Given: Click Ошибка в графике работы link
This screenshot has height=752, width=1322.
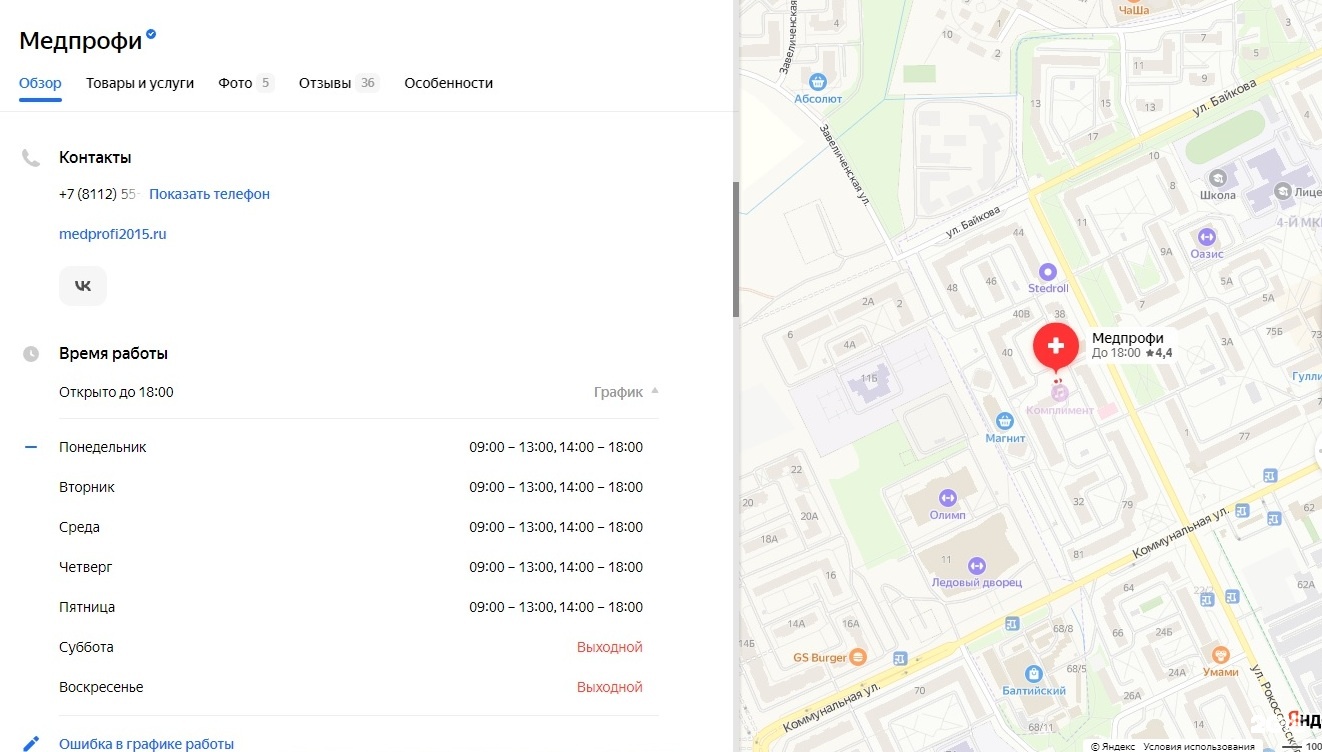Looking at the screenshot, I should (x=146, y=744).
